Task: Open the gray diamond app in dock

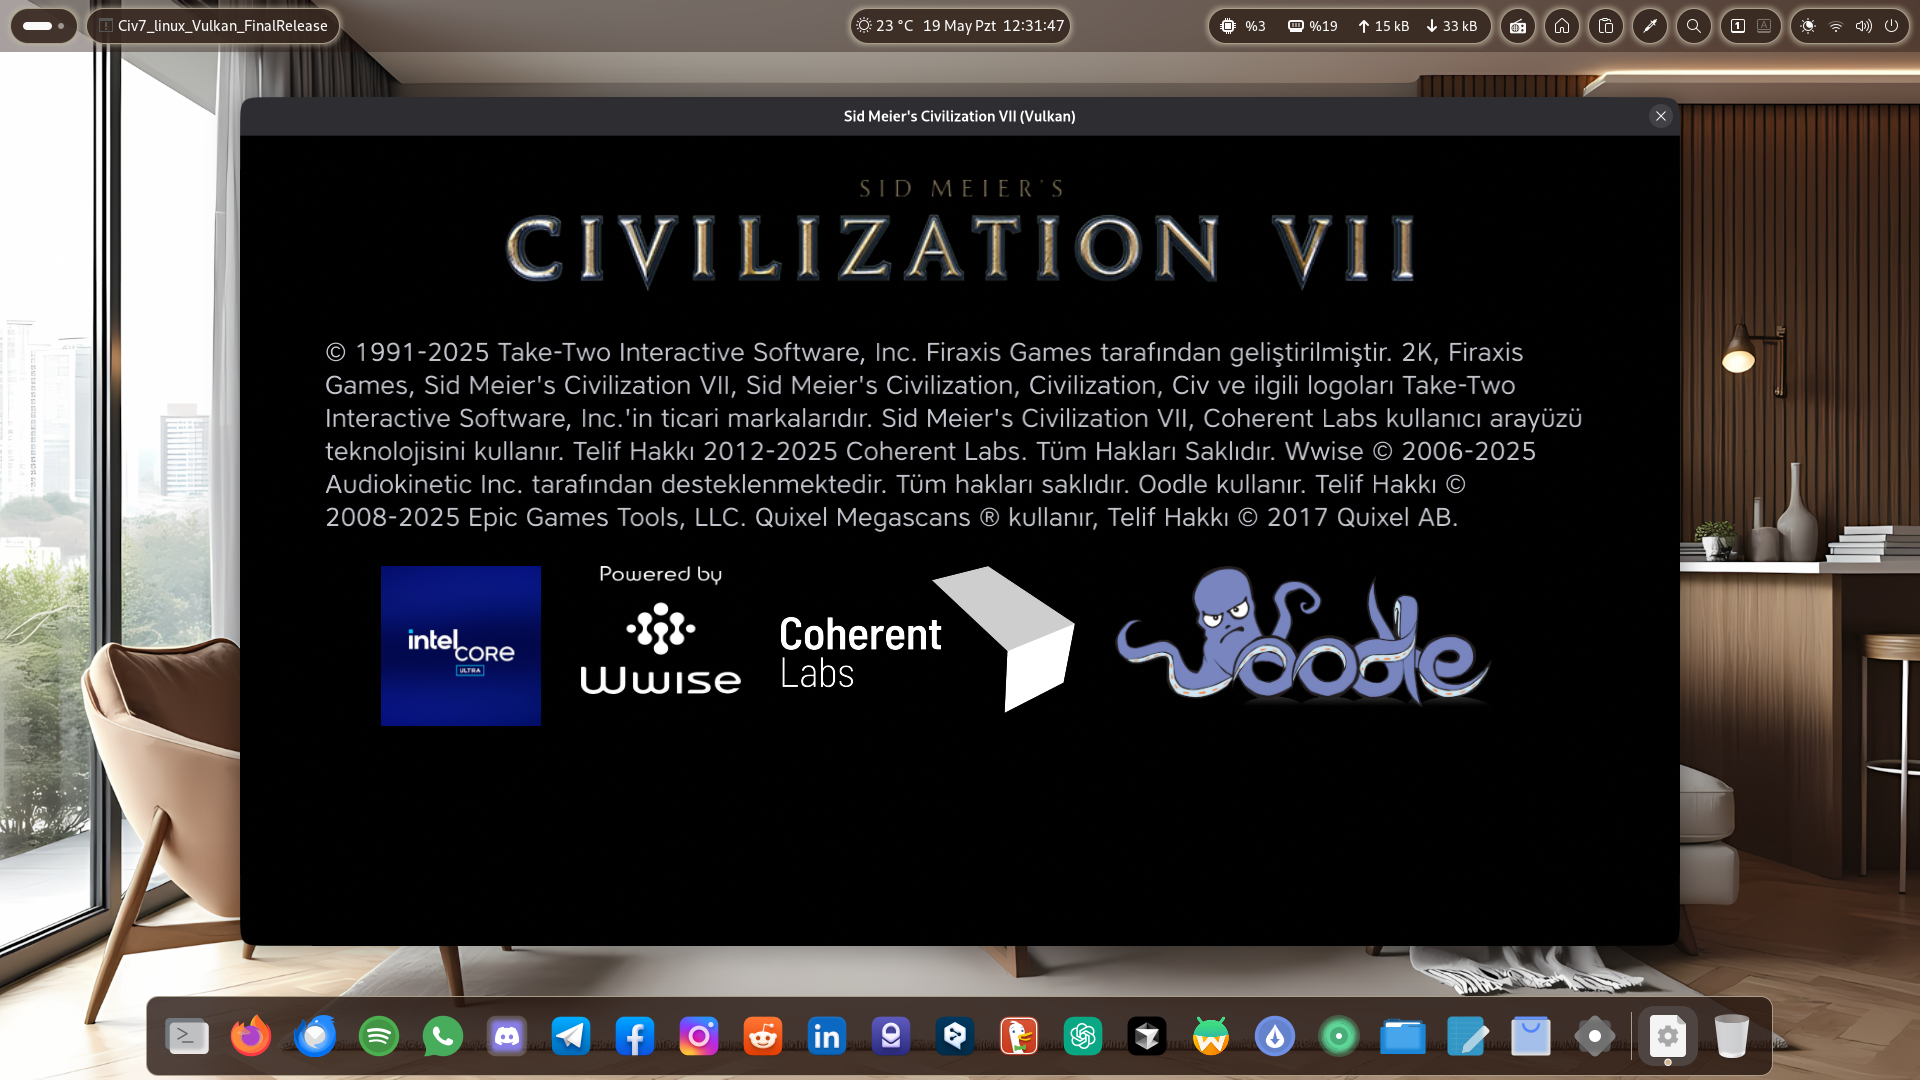Action: pos(1595,1037)
